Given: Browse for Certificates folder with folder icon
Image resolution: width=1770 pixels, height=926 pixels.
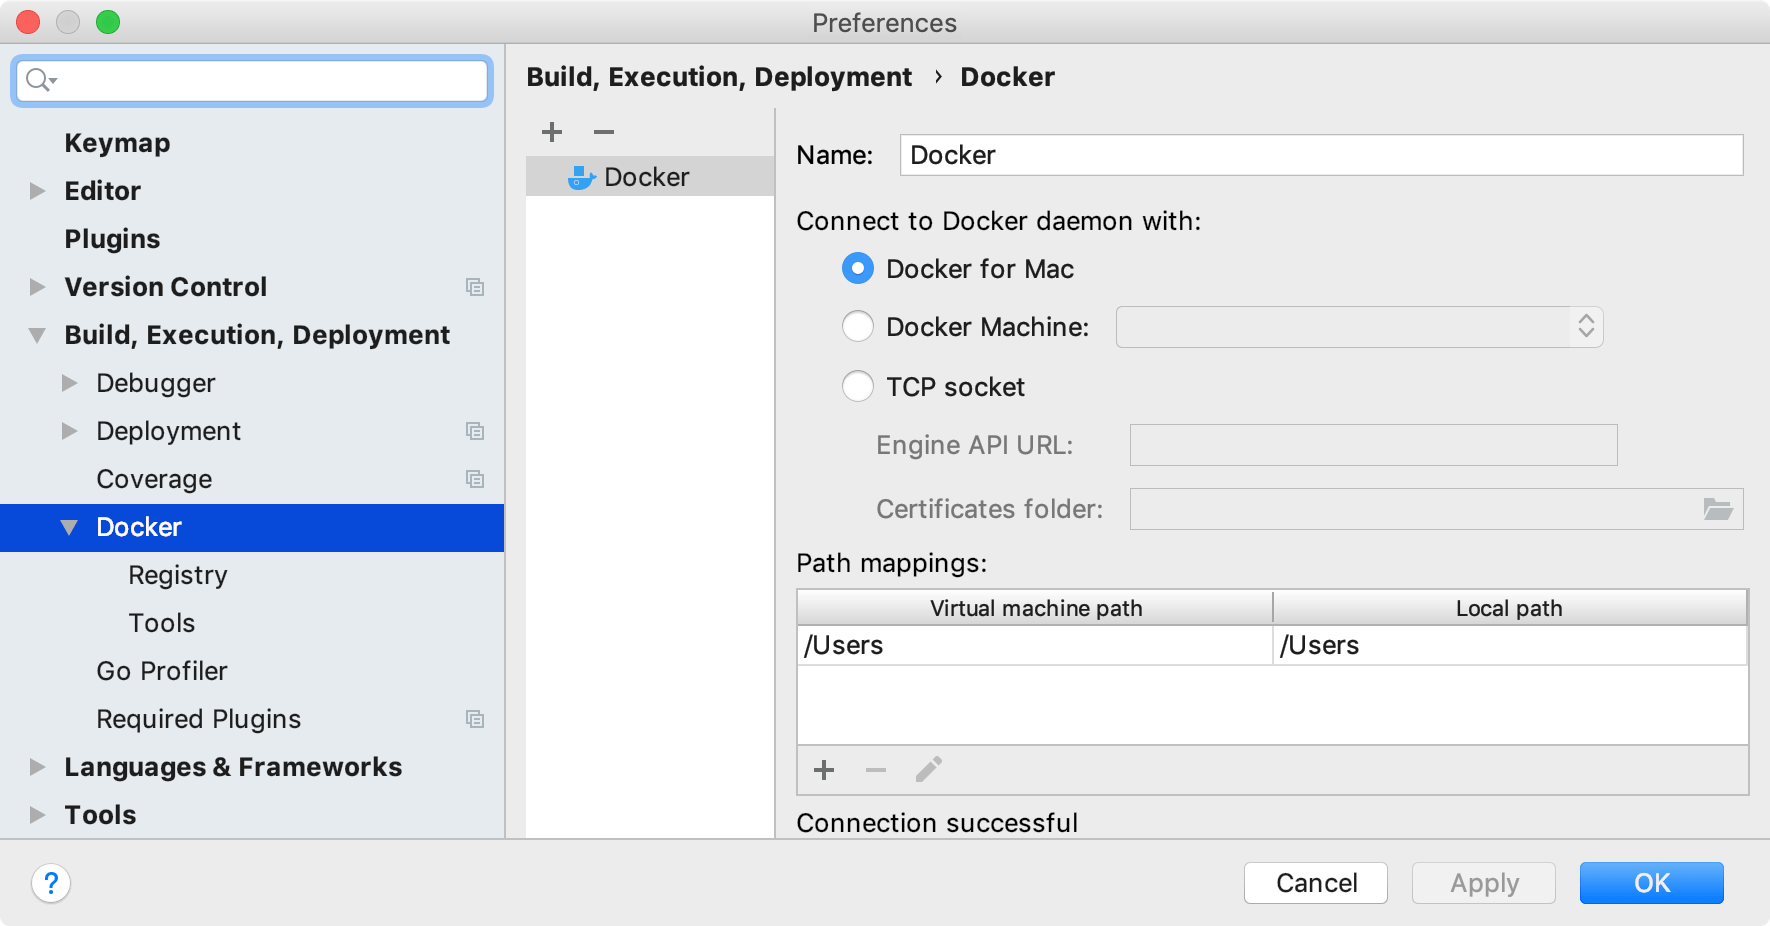Looking at the screenshot, I should [1717, 509].
